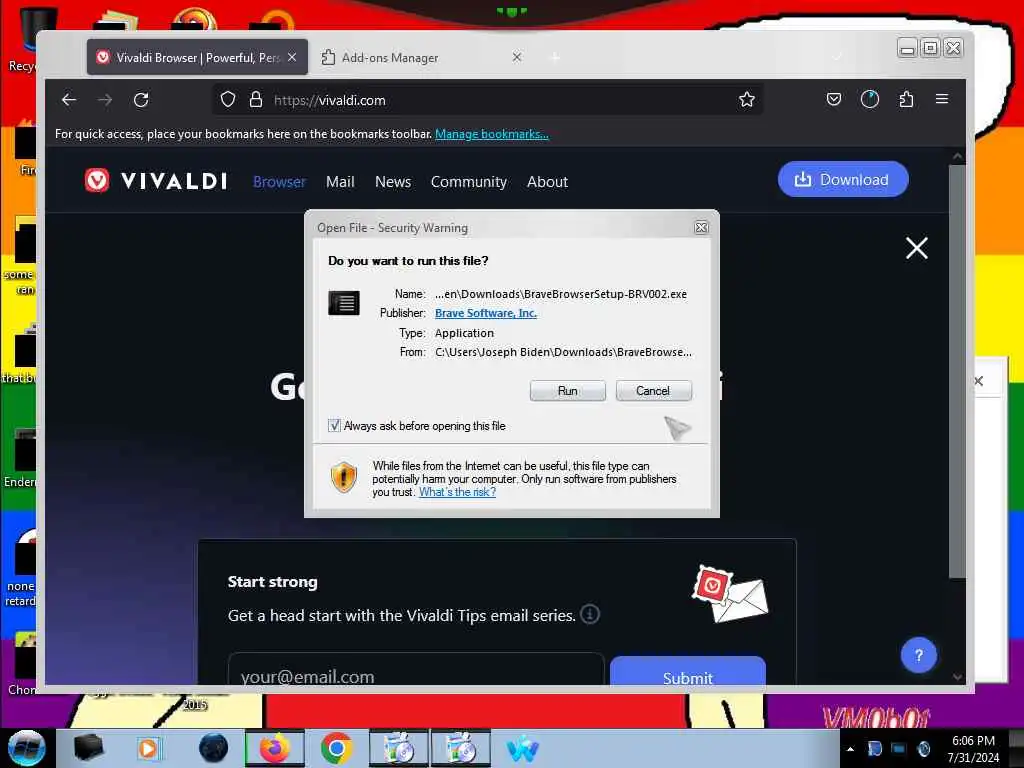Open the network tray icon
The height and width of the screenshot is (768, 1024).
[x=898, y=748]
